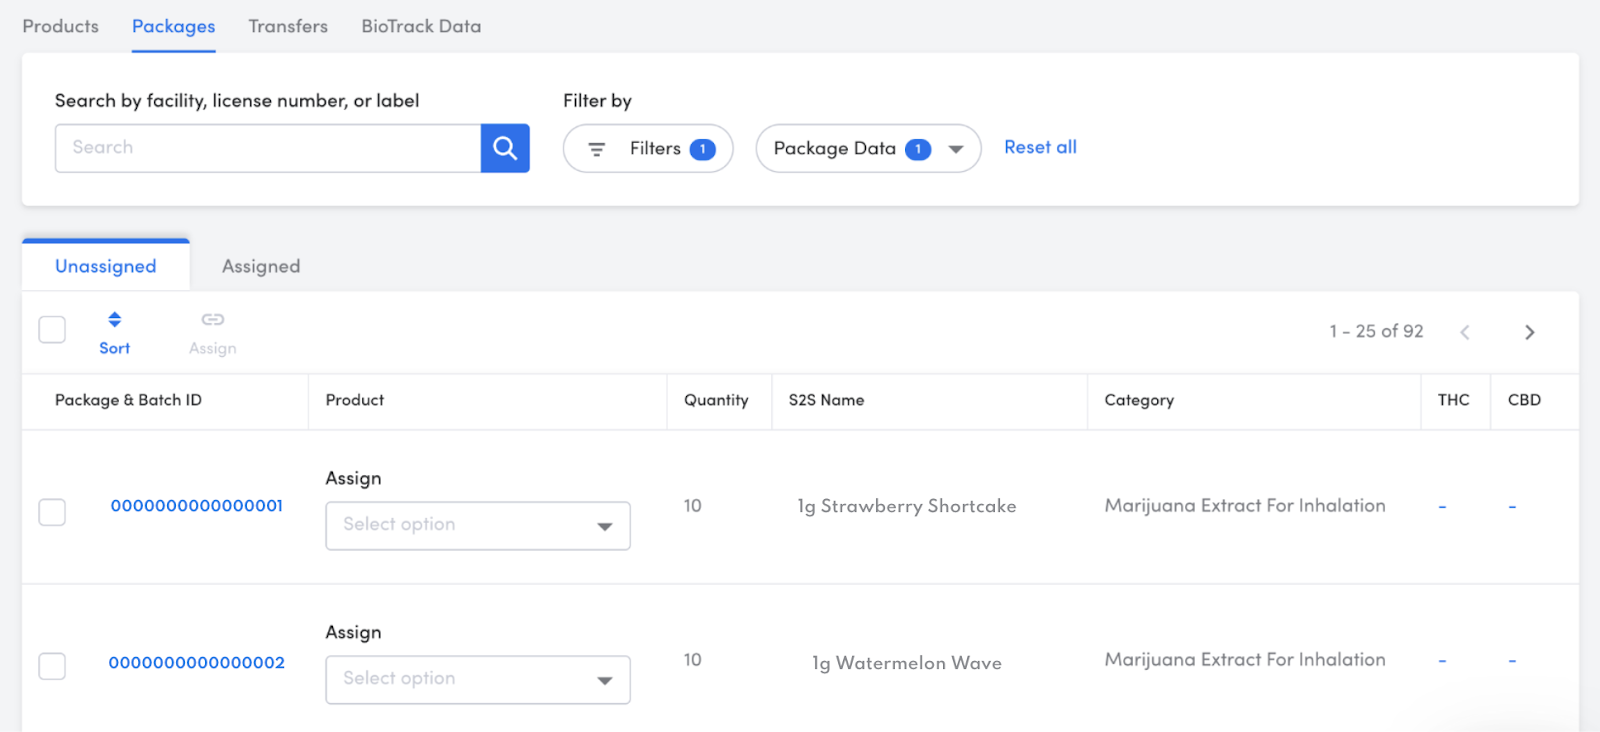Click the CBD column header
Screen dimensions: 1600x732
click(x=1524, y=400)
